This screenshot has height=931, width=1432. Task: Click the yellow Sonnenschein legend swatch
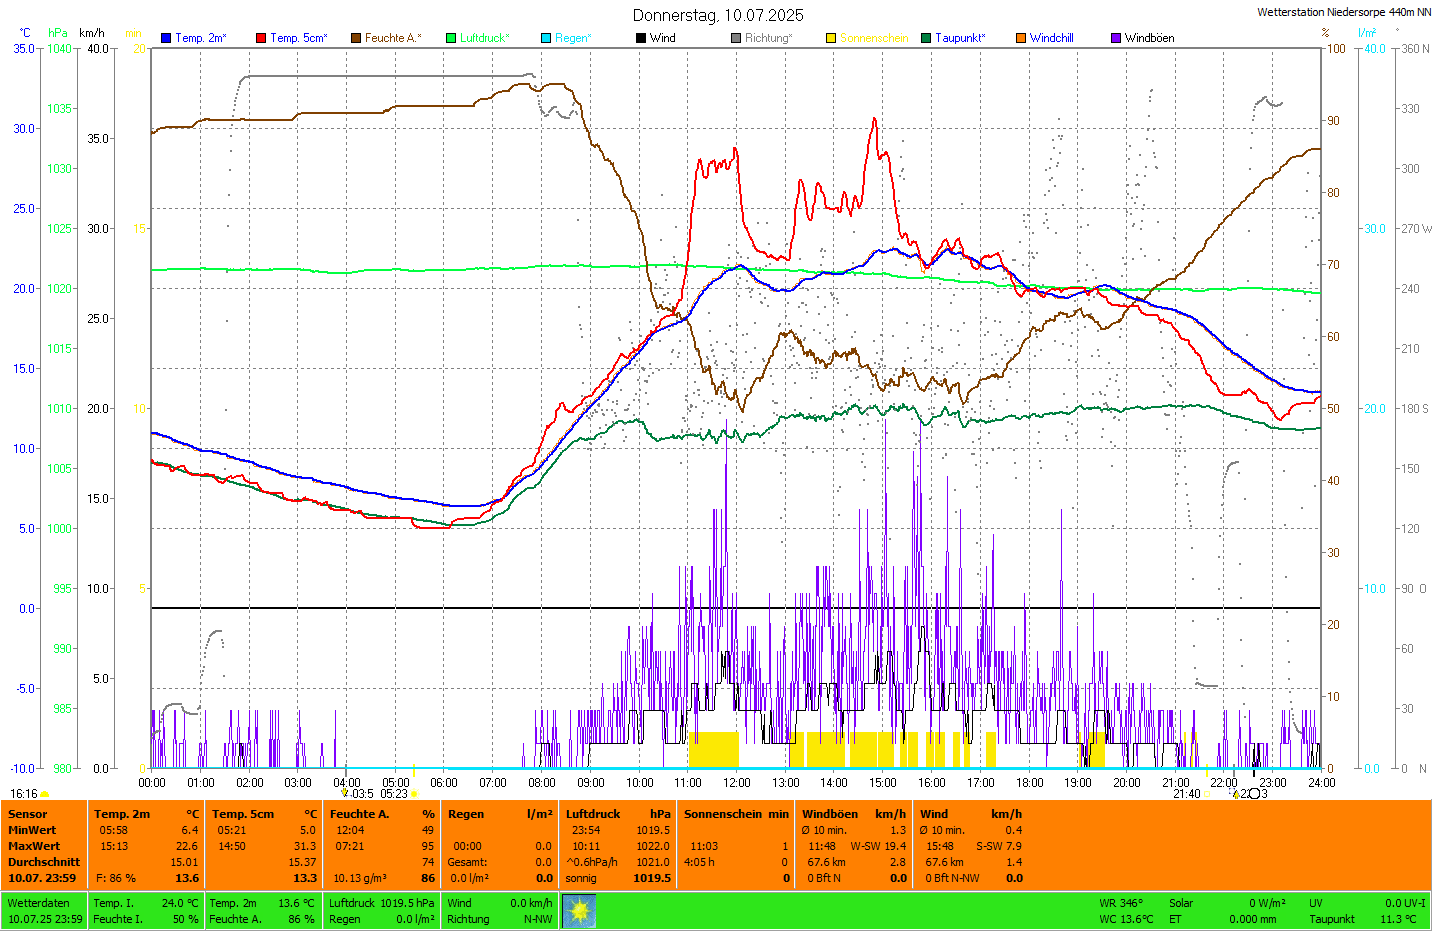831,38
